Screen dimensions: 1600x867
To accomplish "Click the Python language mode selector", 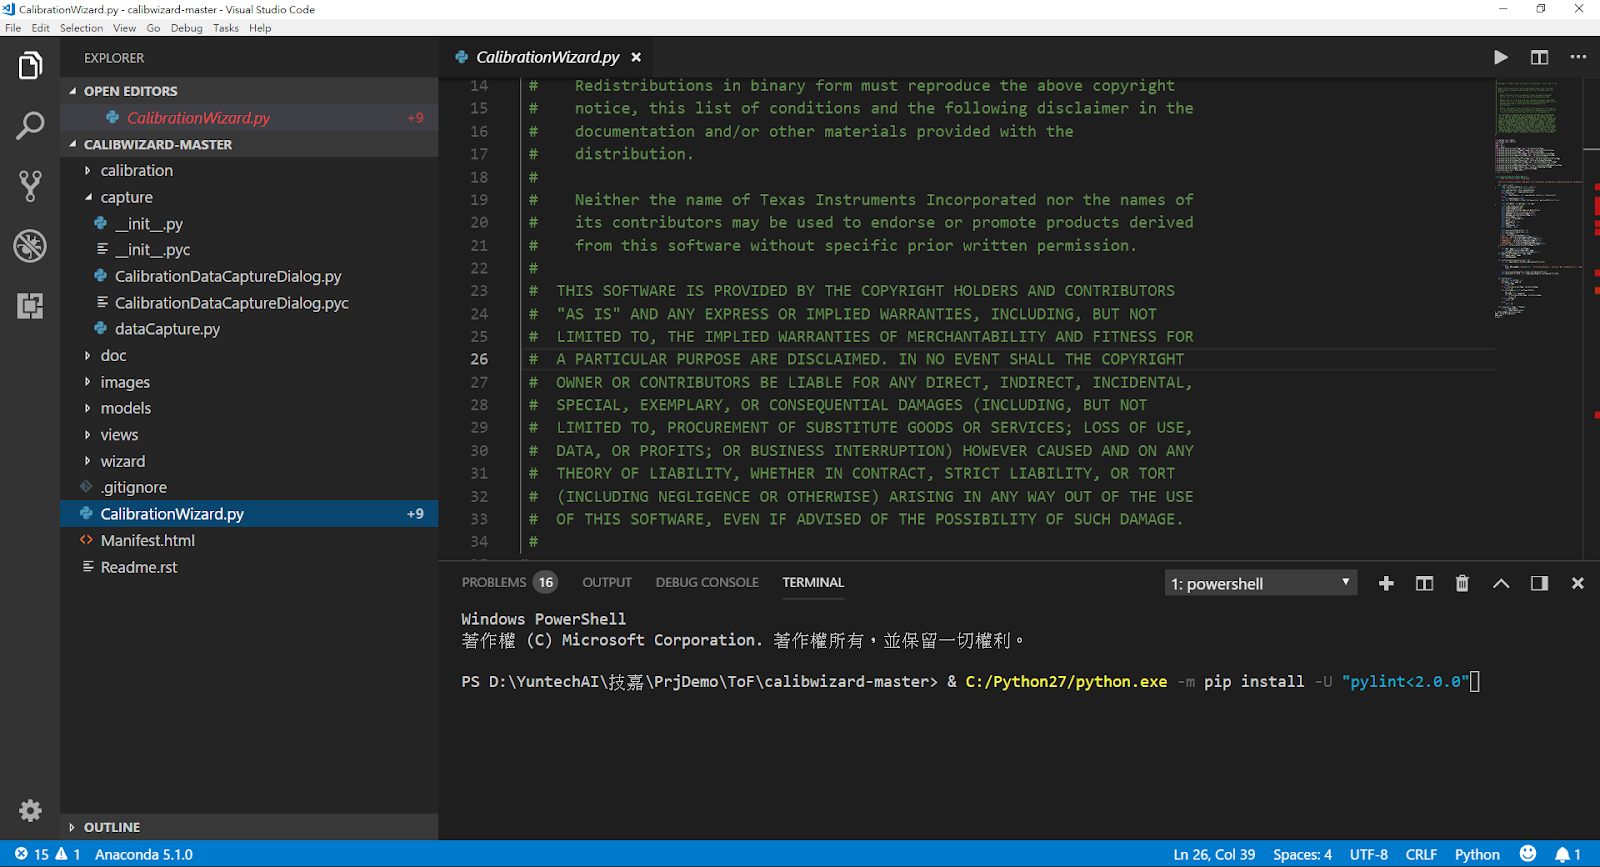I will 1477,854.
